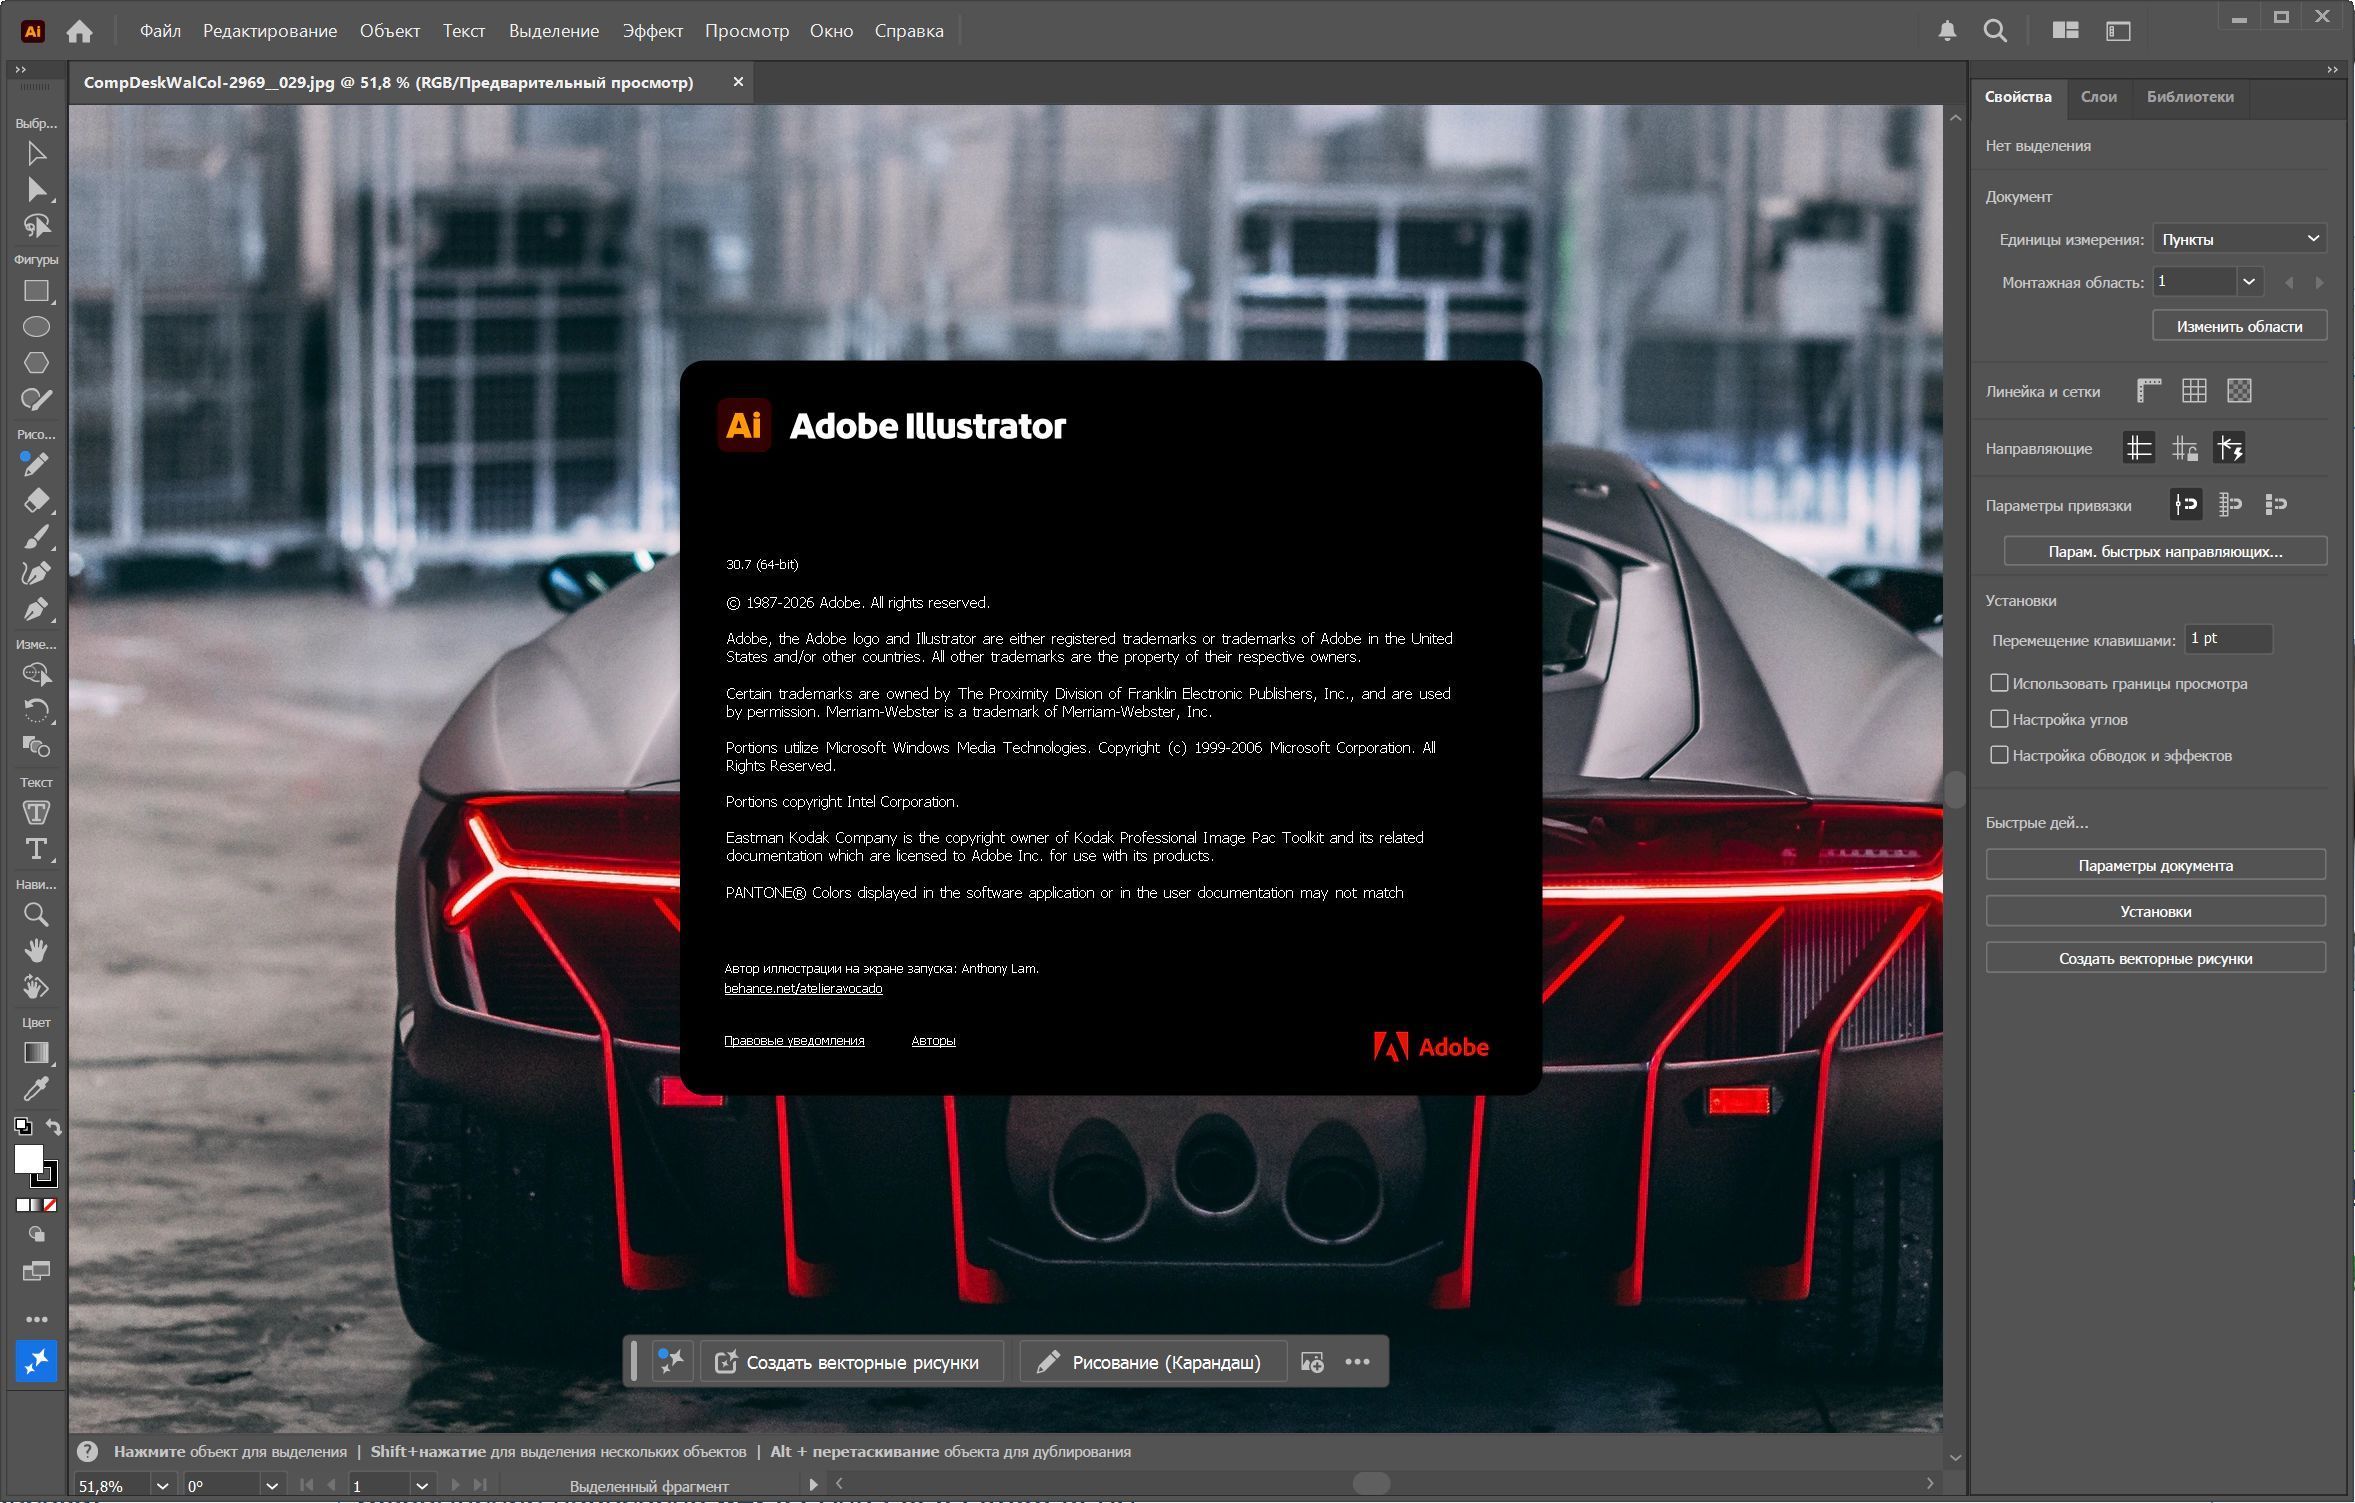Toggle smart guides icon
The image size is (2355, 1503).
[x=2229, y=448]
